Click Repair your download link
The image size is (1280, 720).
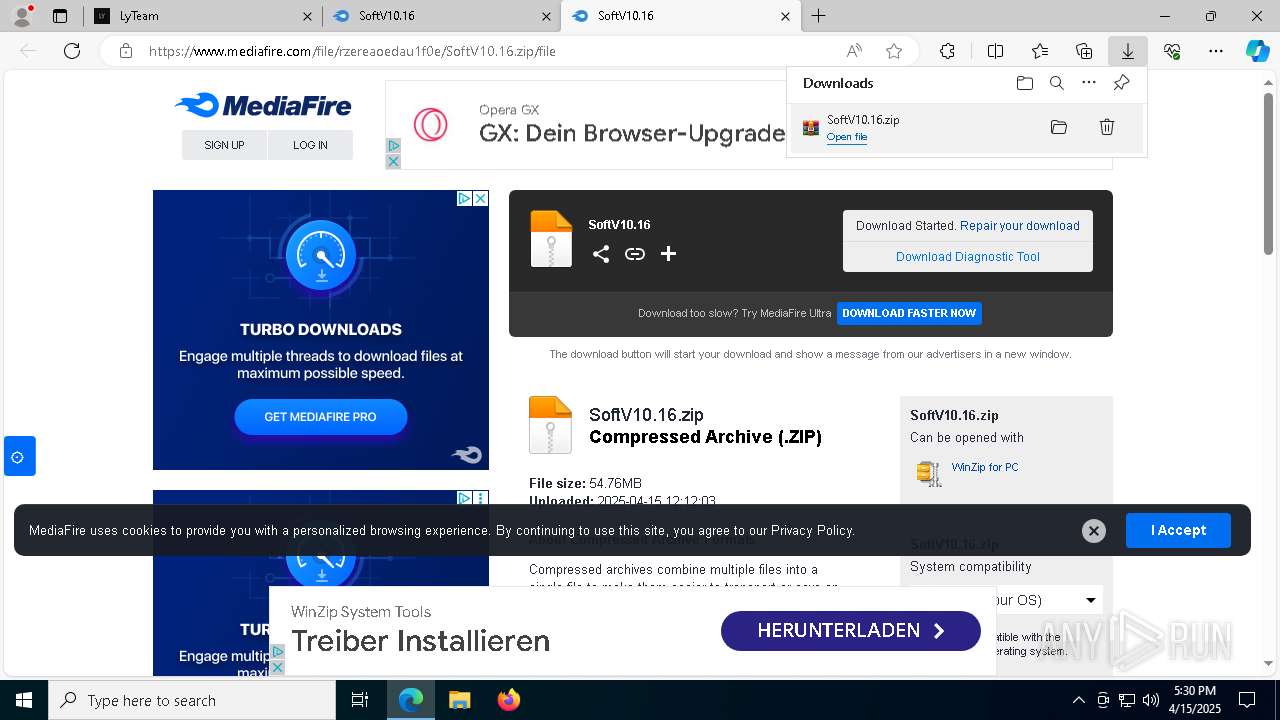tap(1019, 226)
